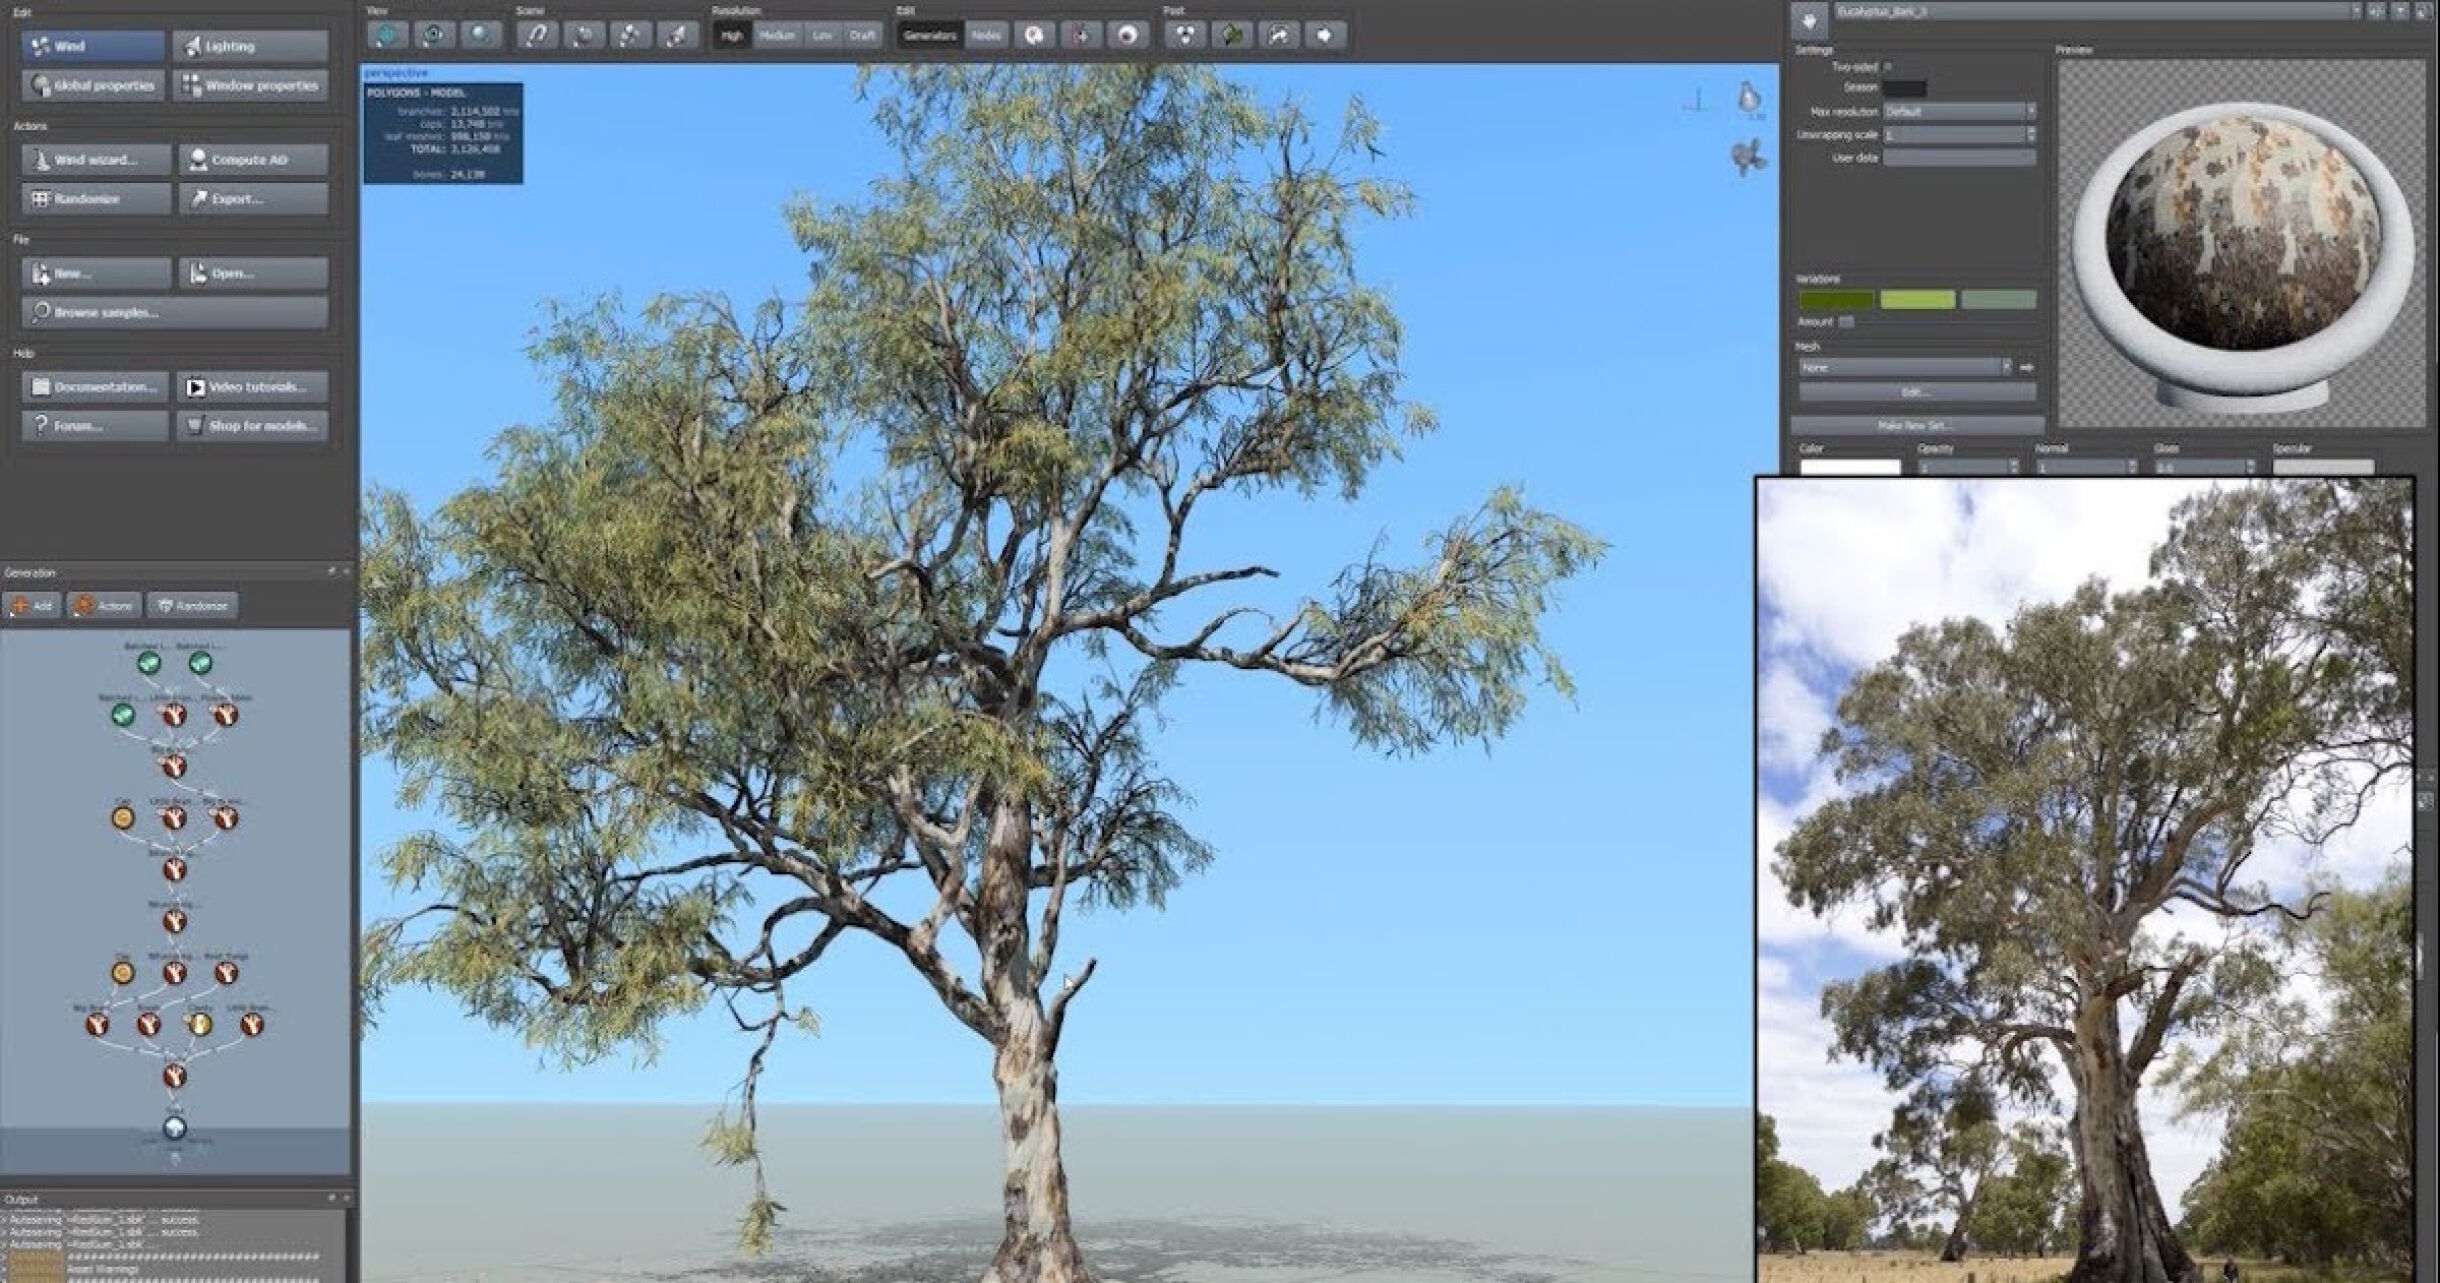Image resolution: width=2440 pixels, height=1283 pixels.
Task: Open Documentation help
Action: 95,386
